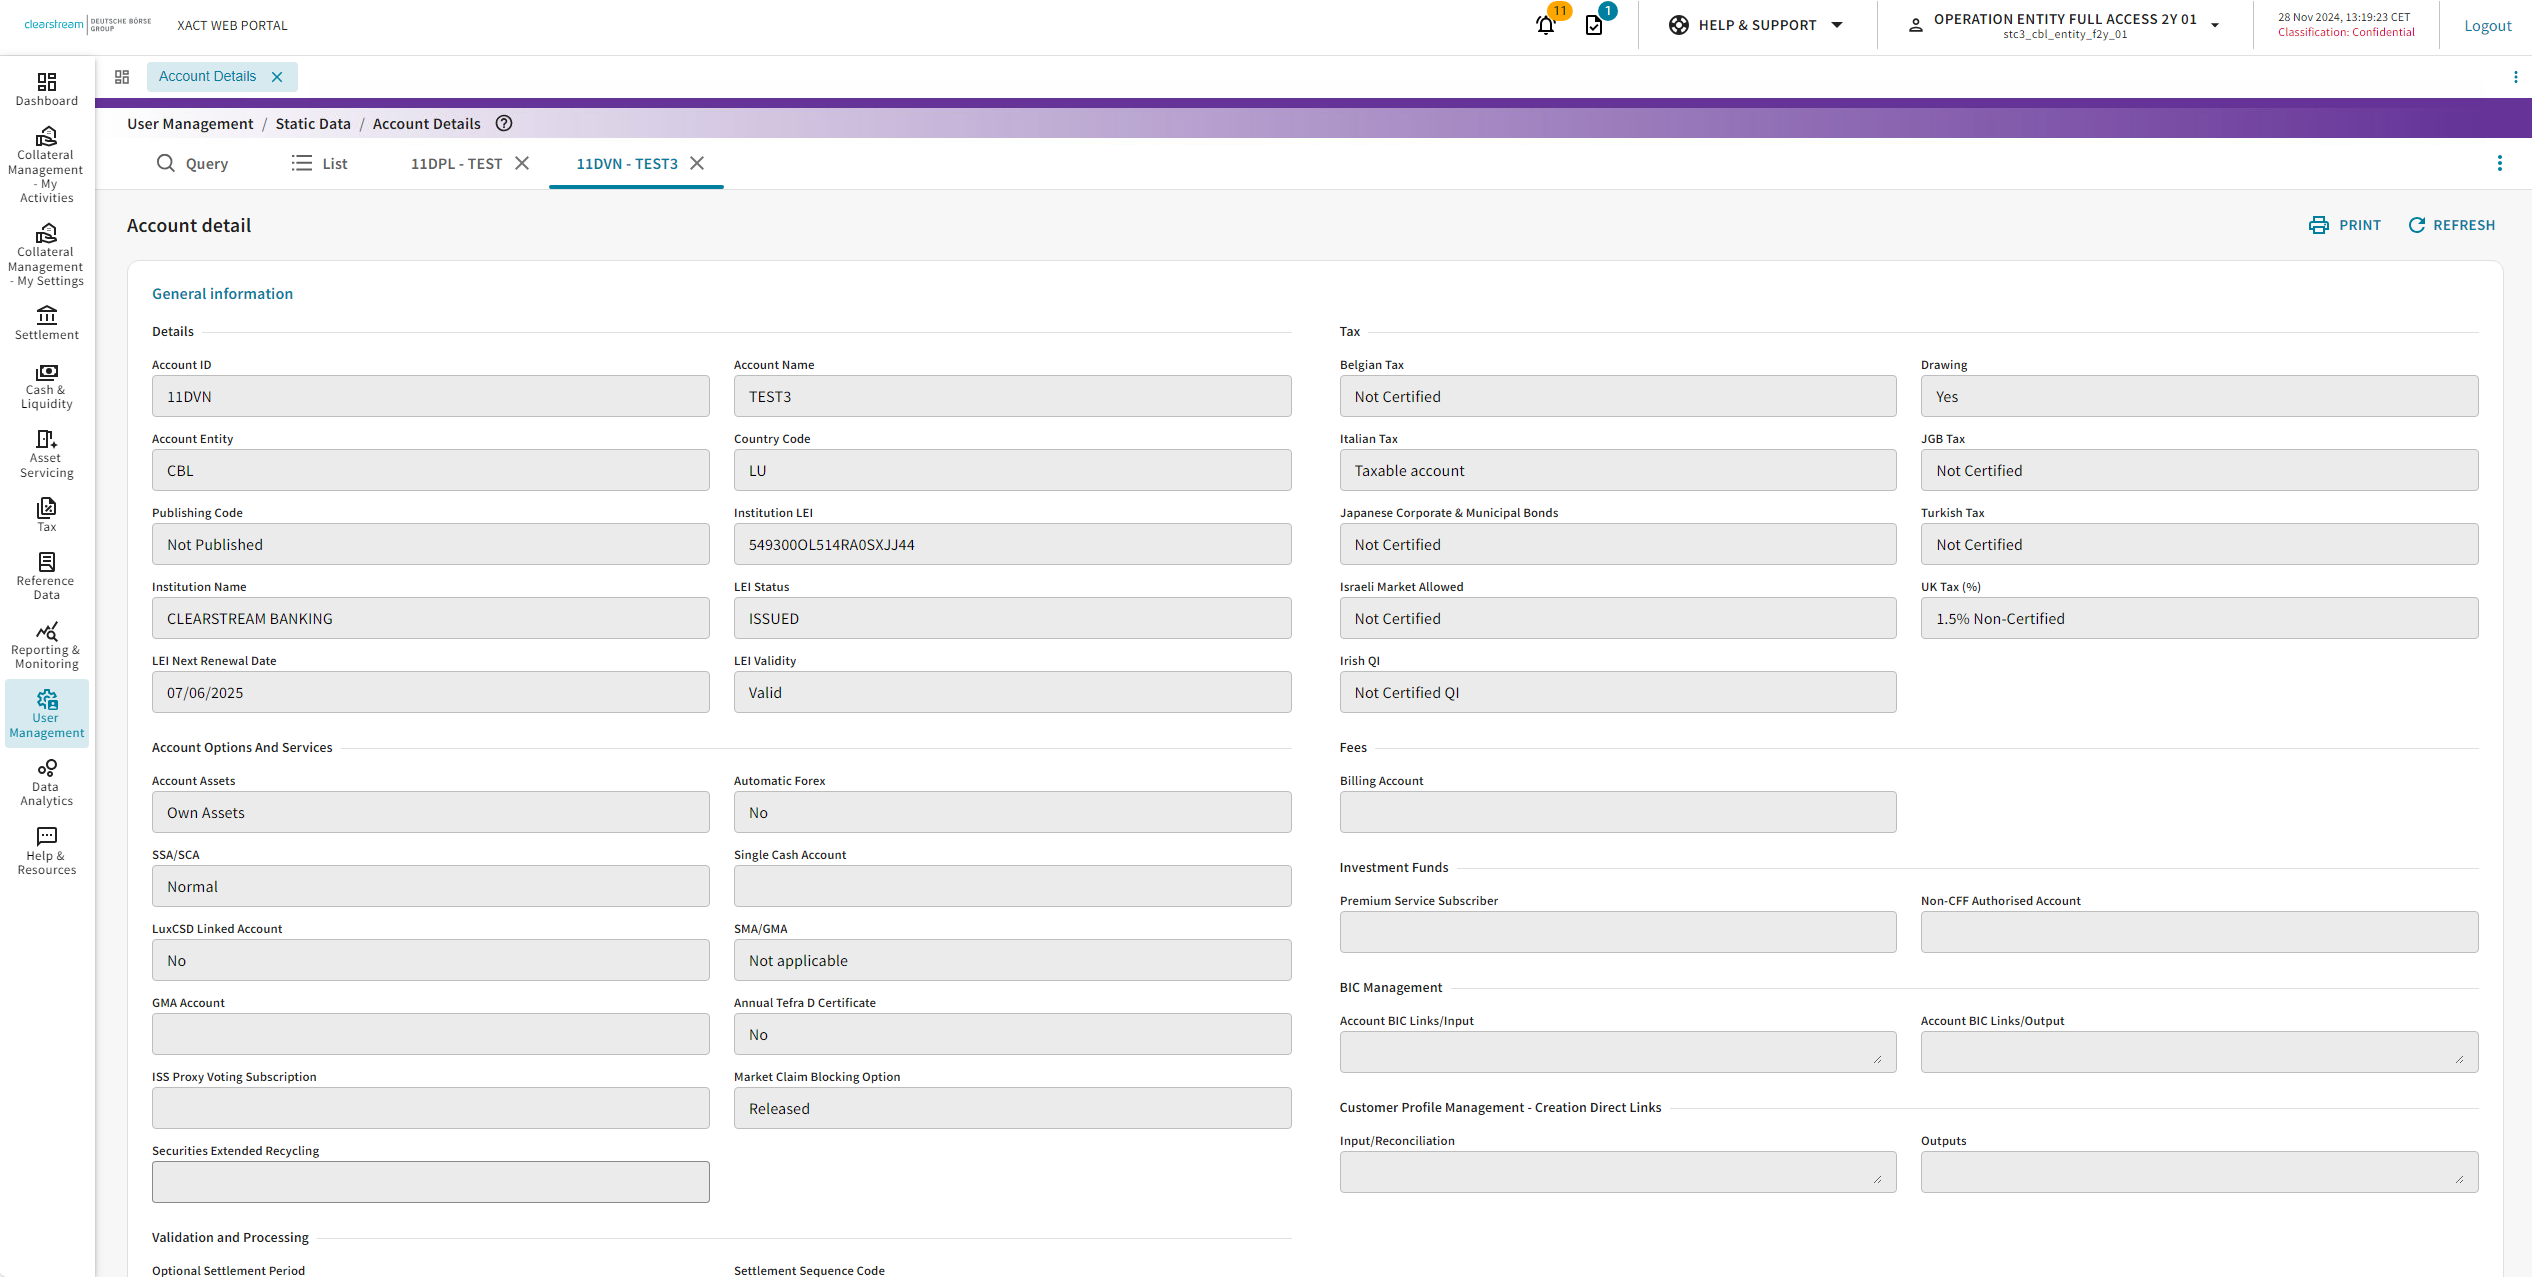This screenshot has width=2532, height=1277.
Task: Click the Logout link
Action: (x=2487, y=26)
